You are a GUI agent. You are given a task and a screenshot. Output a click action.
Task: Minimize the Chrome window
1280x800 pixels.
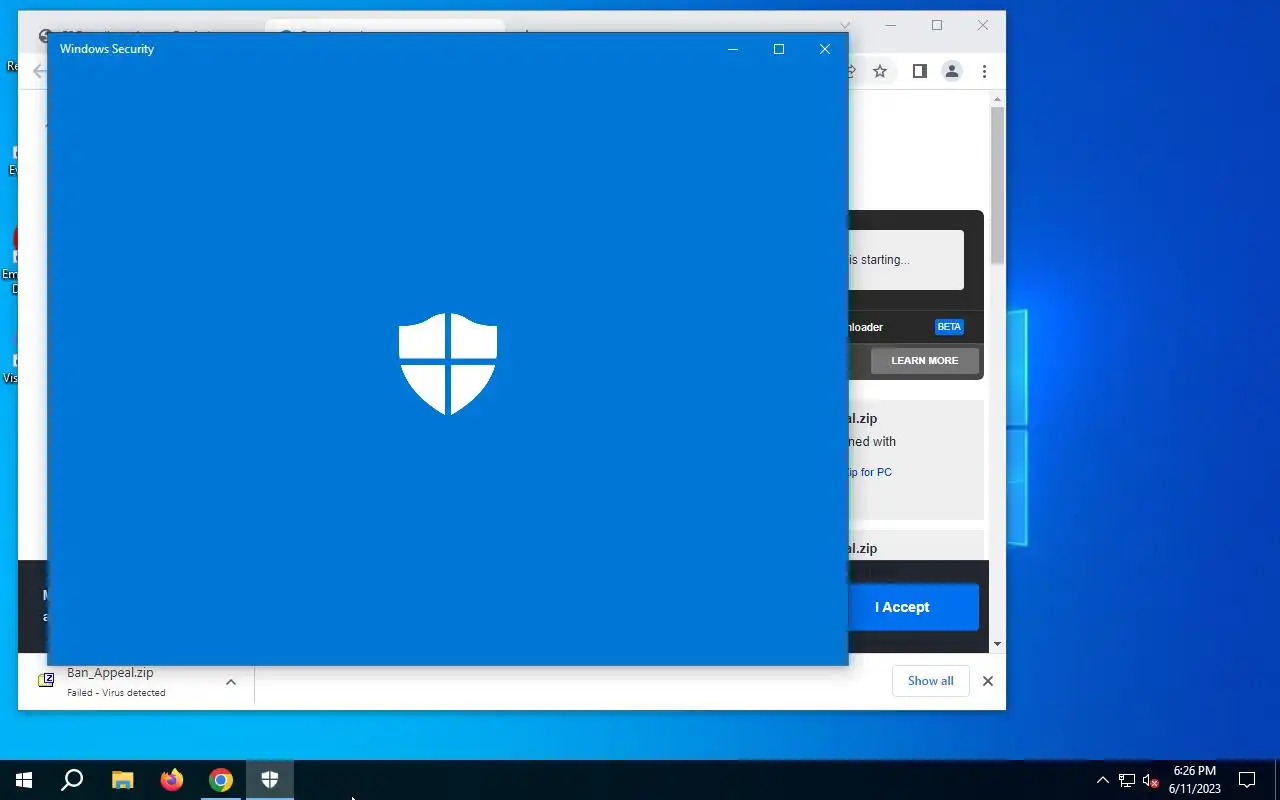891,26
